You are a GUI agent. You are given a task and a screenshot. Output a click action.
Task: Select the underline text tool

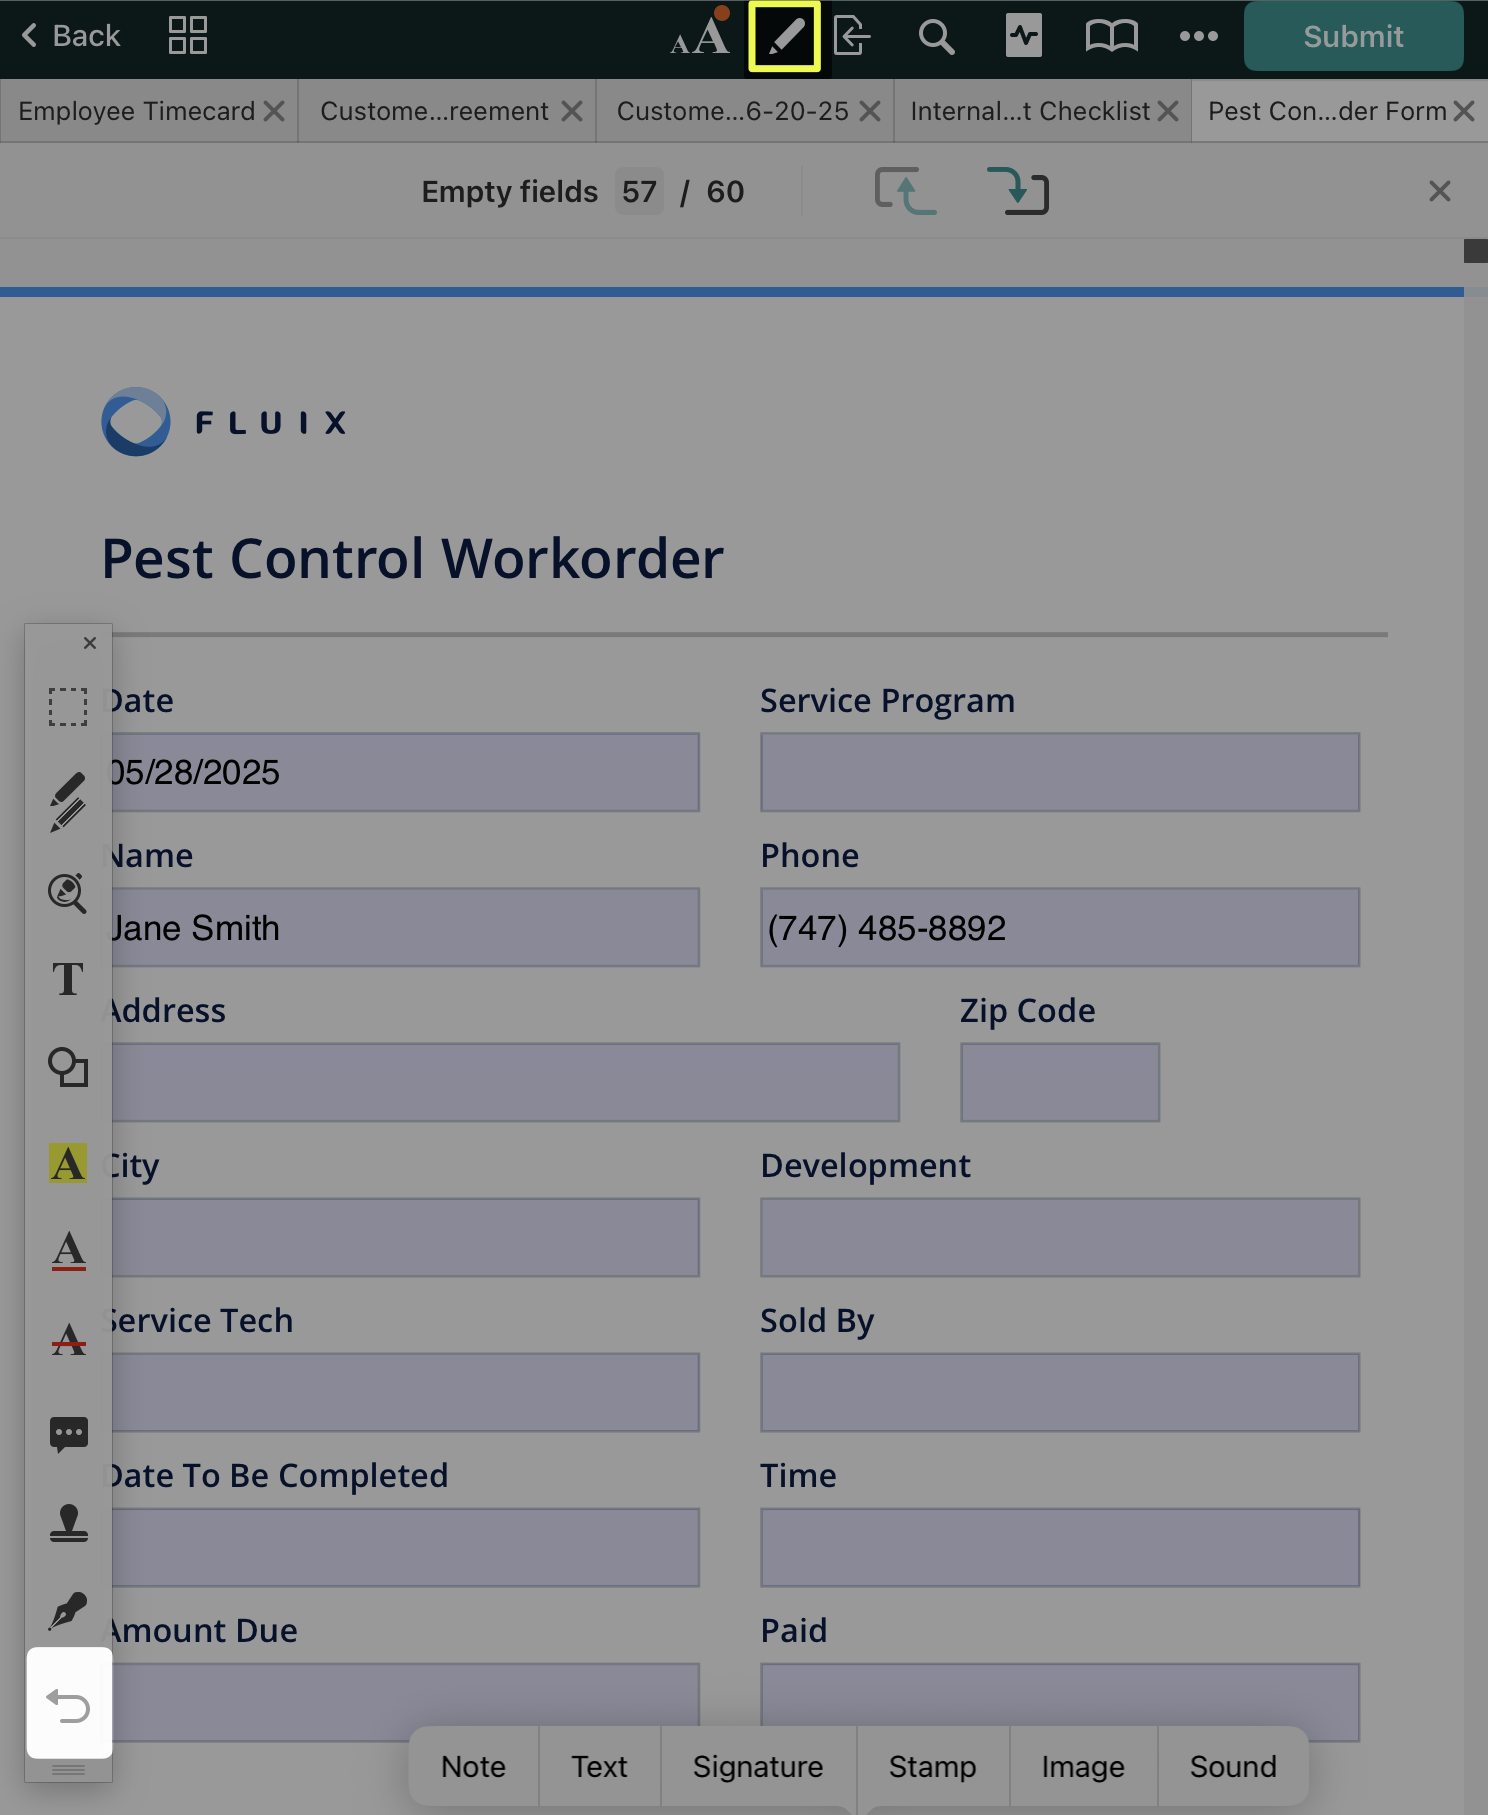(x=68, y=1250)
